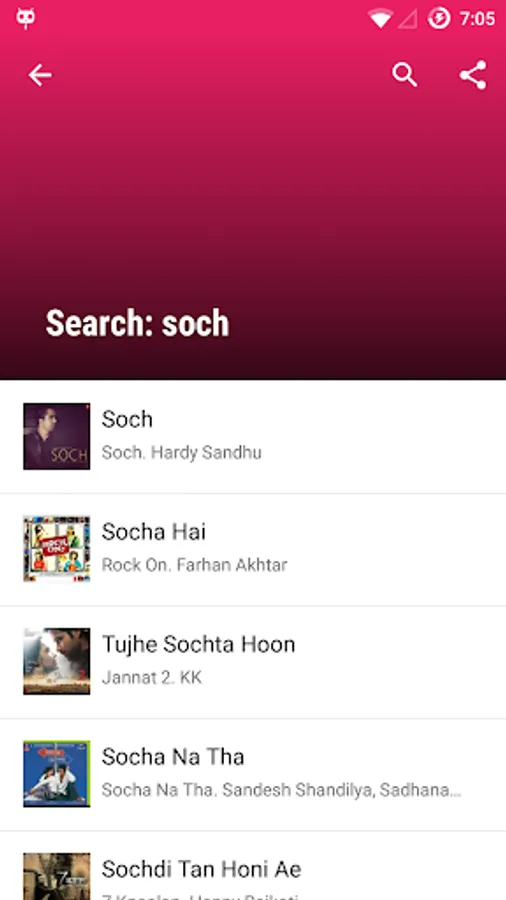The image size is (506, 900).
Task: Tap the 'Rock On. Farhan Akhtar' subtitle
Action: [194, 565]
